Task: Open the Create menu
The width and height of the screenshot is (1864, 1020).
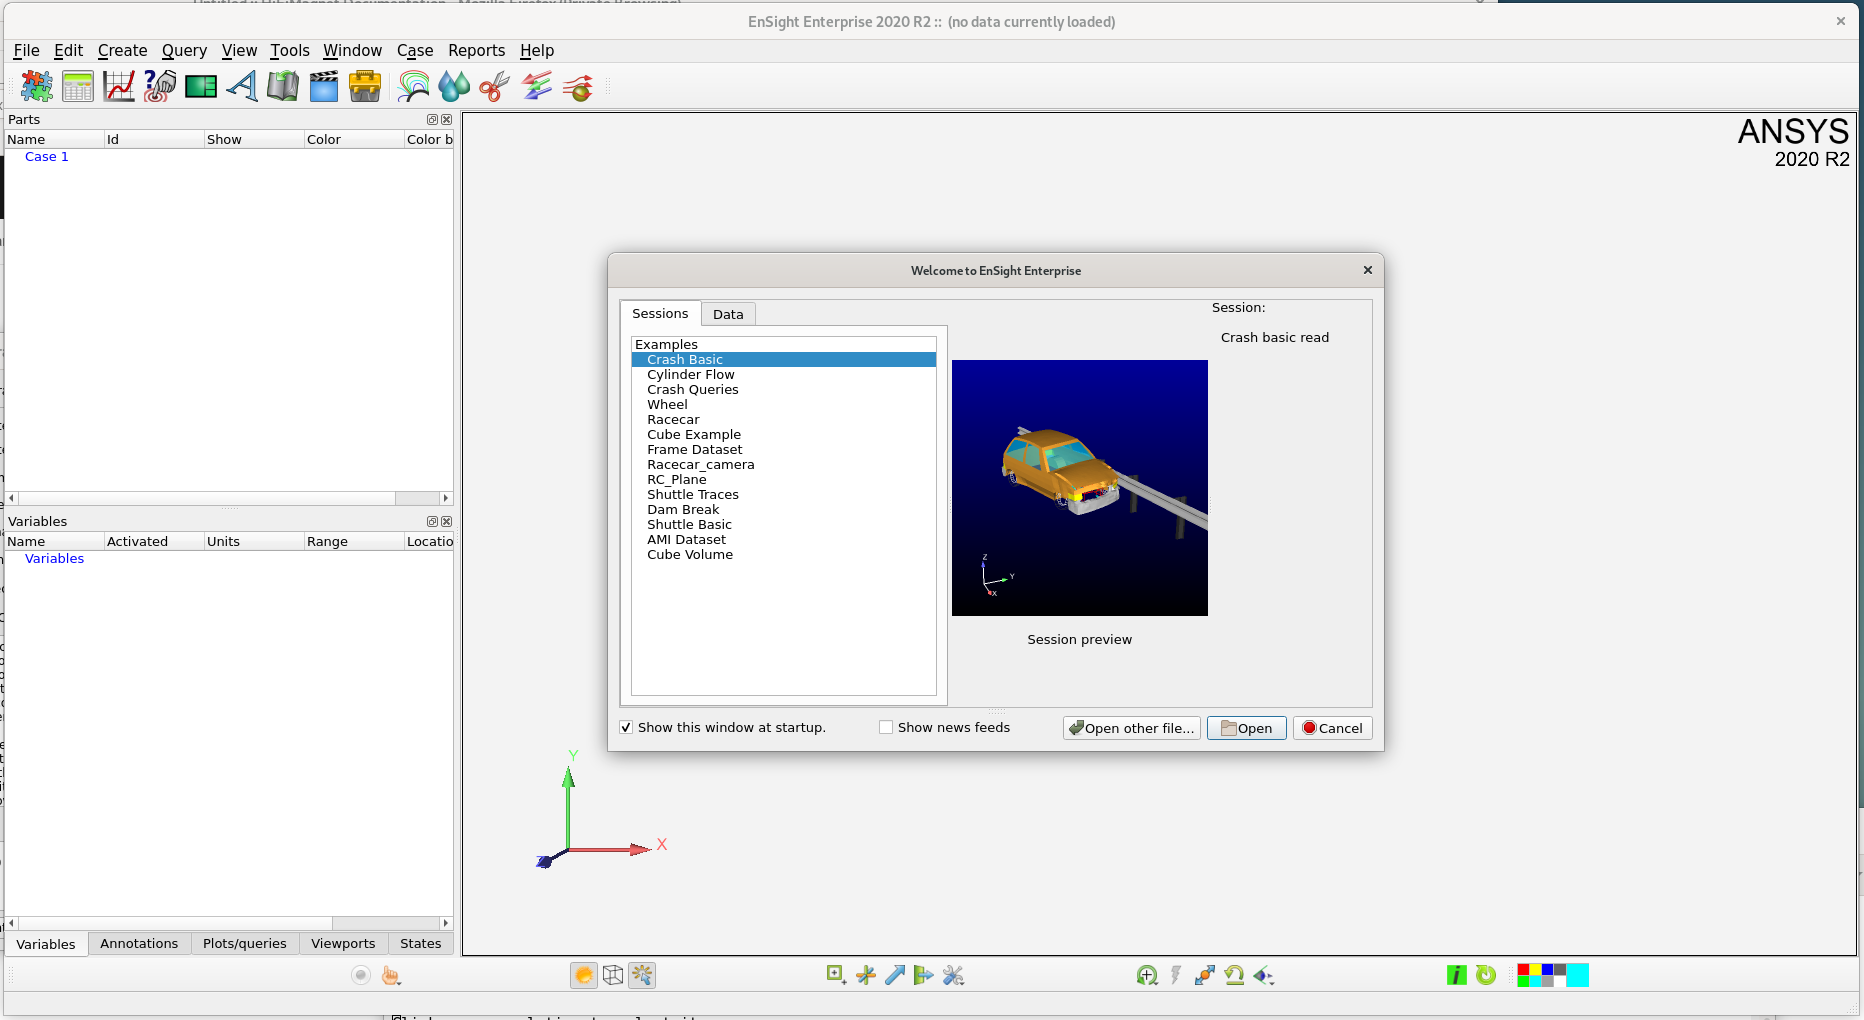Action: click(x=122, y=50)
